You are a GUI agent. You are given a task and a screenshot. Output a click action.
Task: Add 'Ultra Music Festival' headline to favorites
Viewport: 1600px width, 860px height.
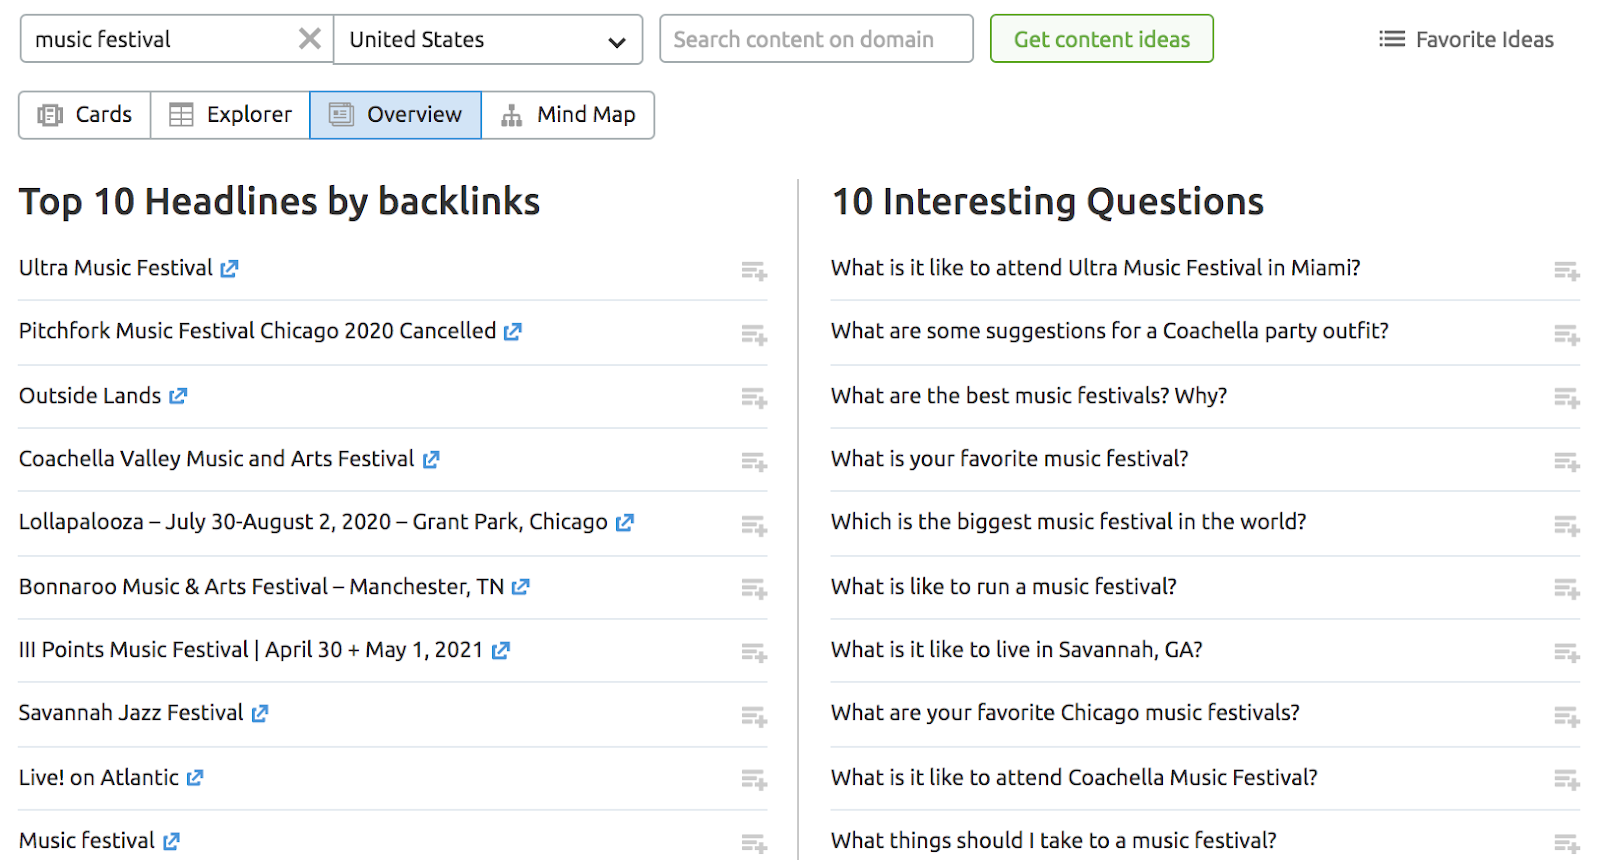pos(754,271)
